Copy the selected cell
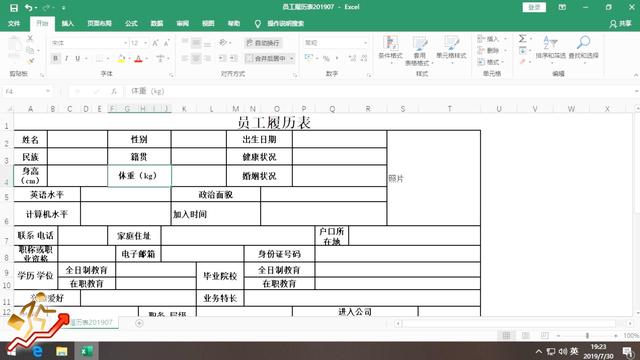This screenshot has height=360, width=640. pyautogui.click(x=30, y=50)
